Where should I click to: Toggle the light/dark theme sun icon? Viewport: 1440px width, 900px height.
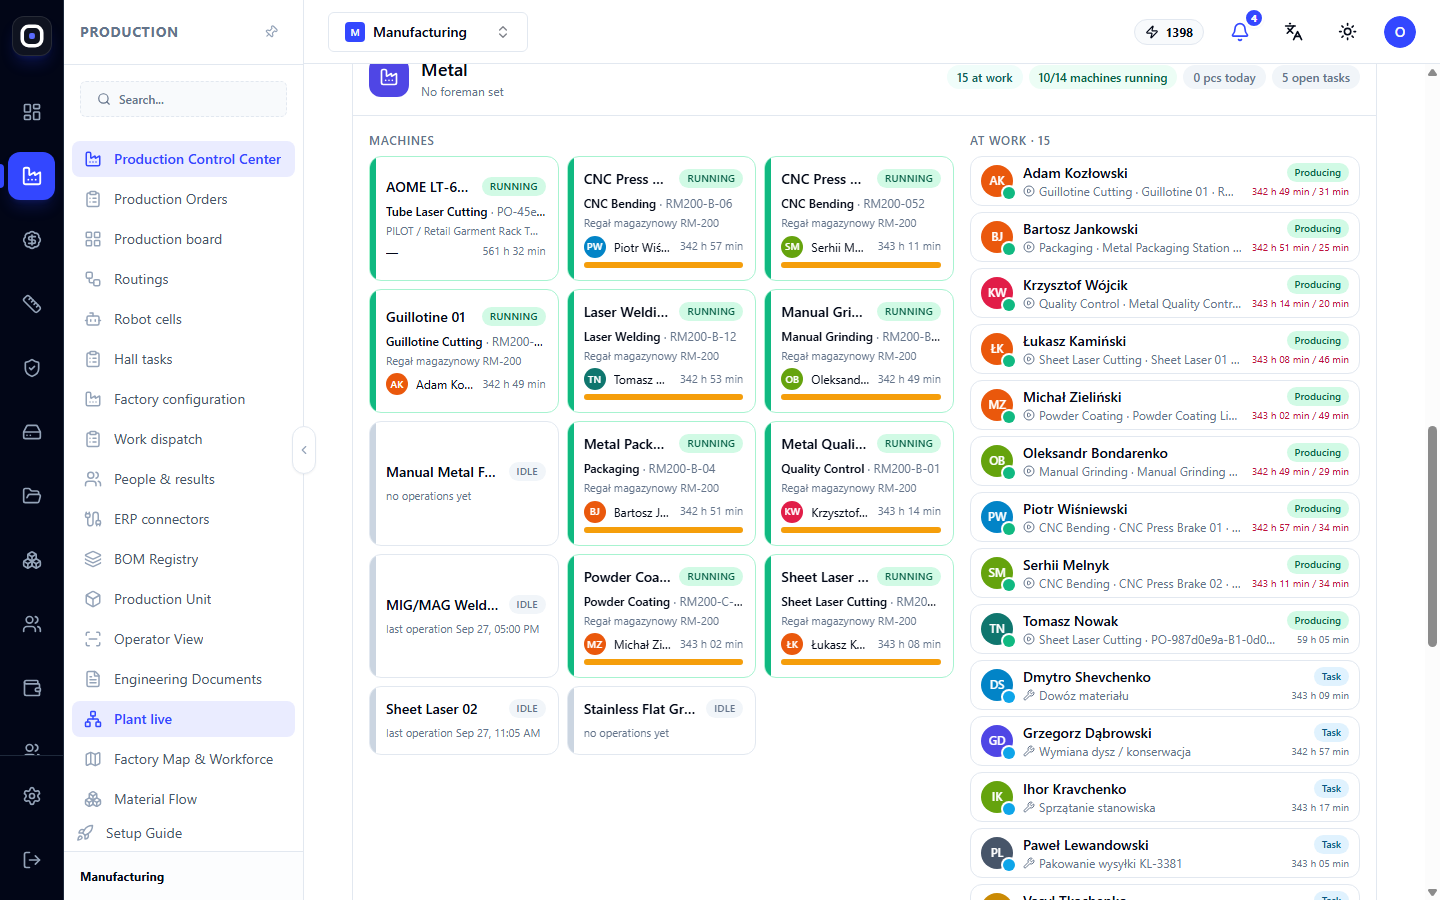click(x=1347, y=32)
